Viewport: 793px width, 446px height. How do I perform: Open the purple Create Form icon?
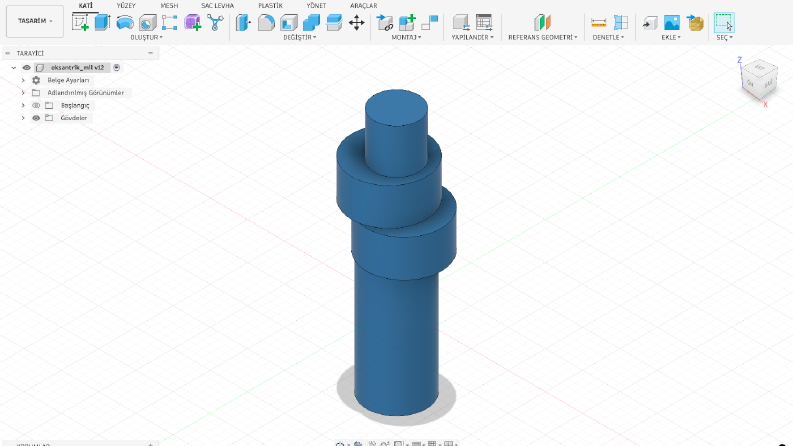pos(193,22)
